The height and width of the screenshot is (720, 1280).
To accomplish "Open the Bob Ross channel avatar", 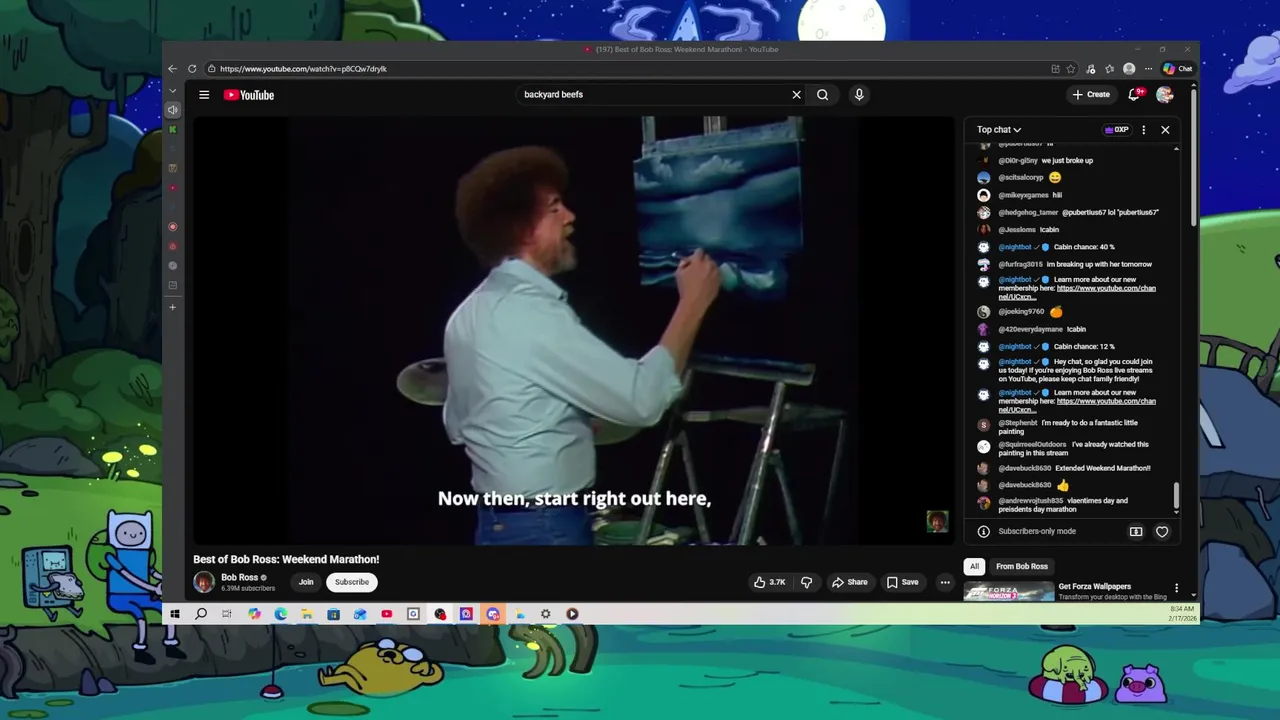I will coord(204,582).
